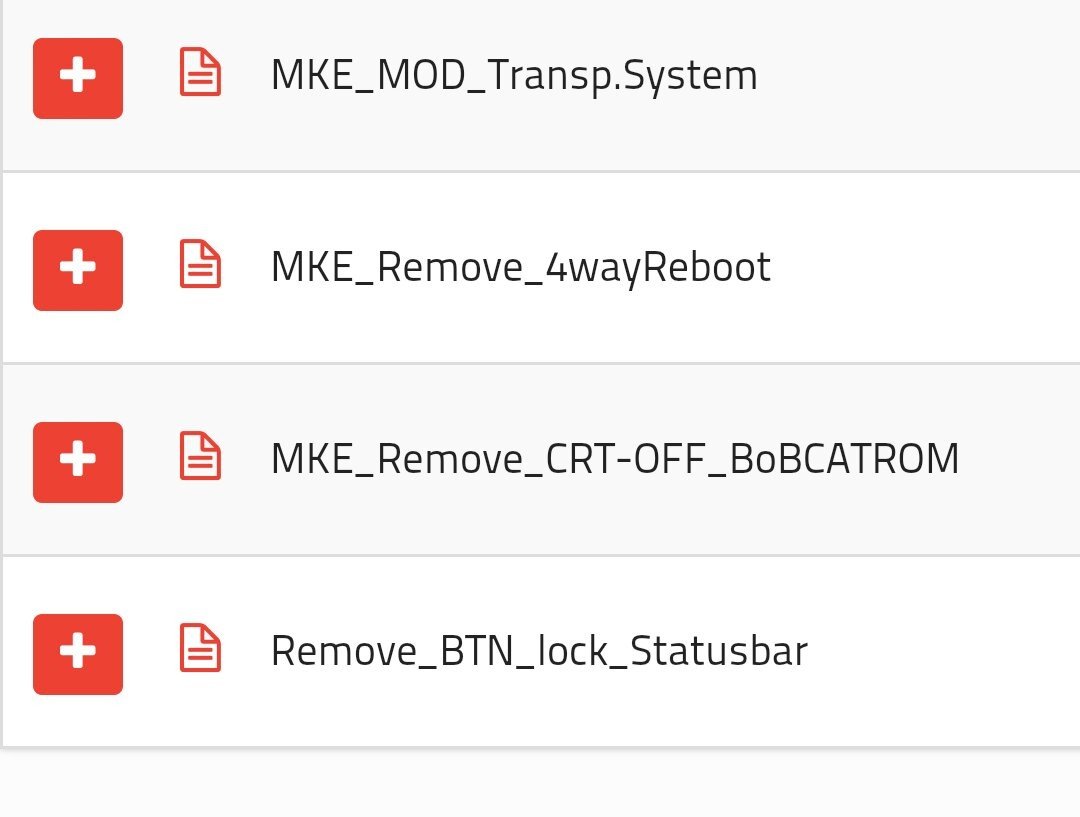Select empty space right of Remove_BTN_lock_Statusbar text
This screenshot has height=817, width=1080.
pos(944,652)
